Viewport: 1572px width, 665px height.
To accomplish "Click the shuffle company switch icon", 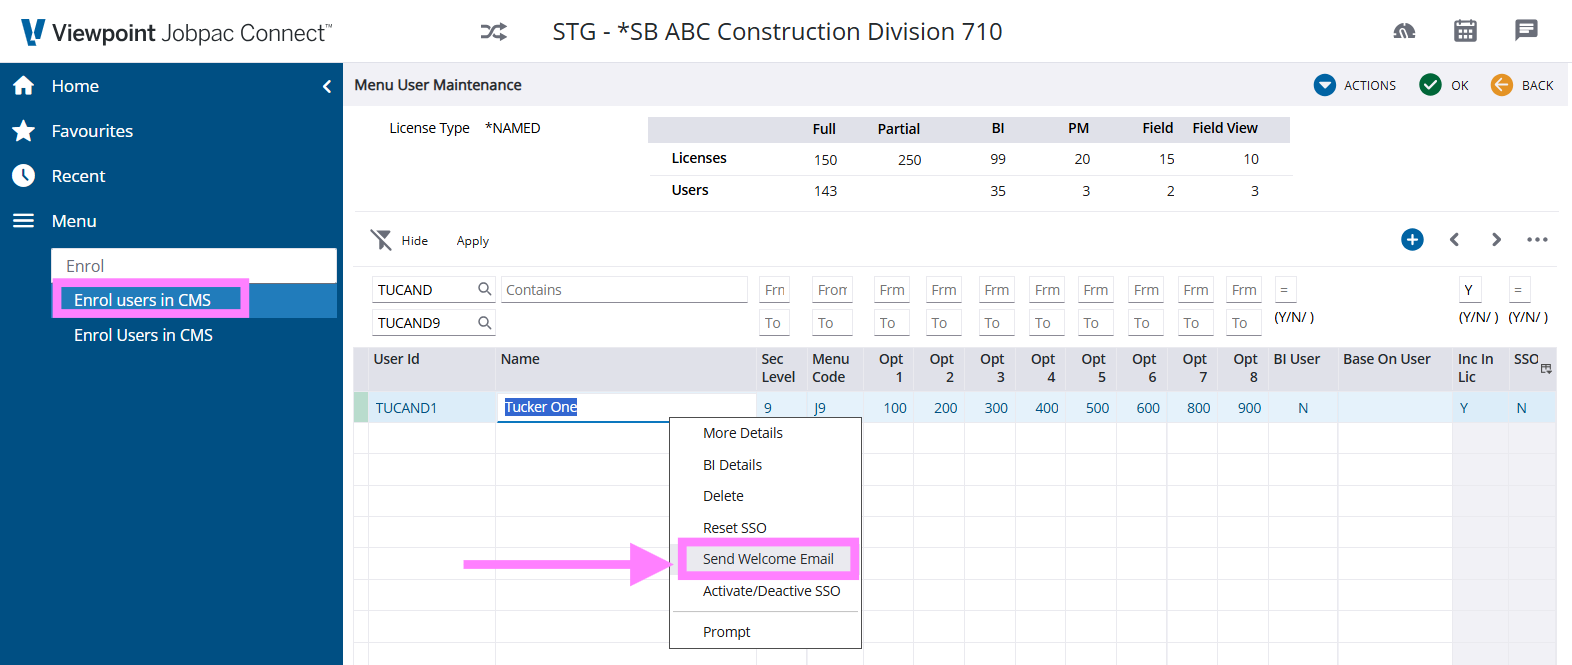I will [x=493, y=32].
